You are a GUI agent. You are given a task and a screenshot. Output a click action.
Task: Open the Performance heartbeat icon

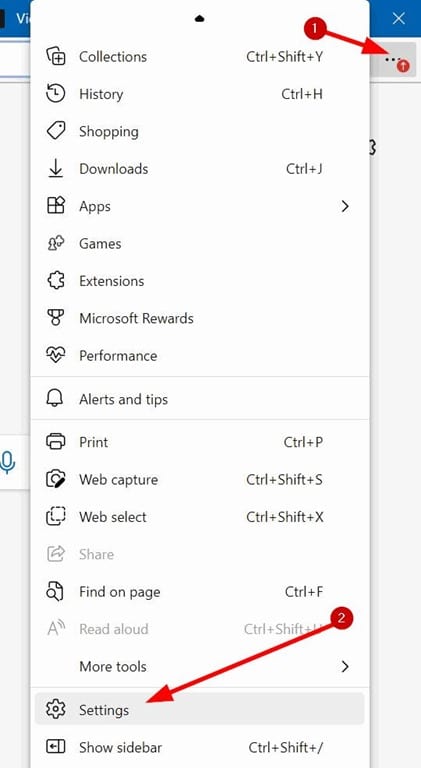click(55, 356)
